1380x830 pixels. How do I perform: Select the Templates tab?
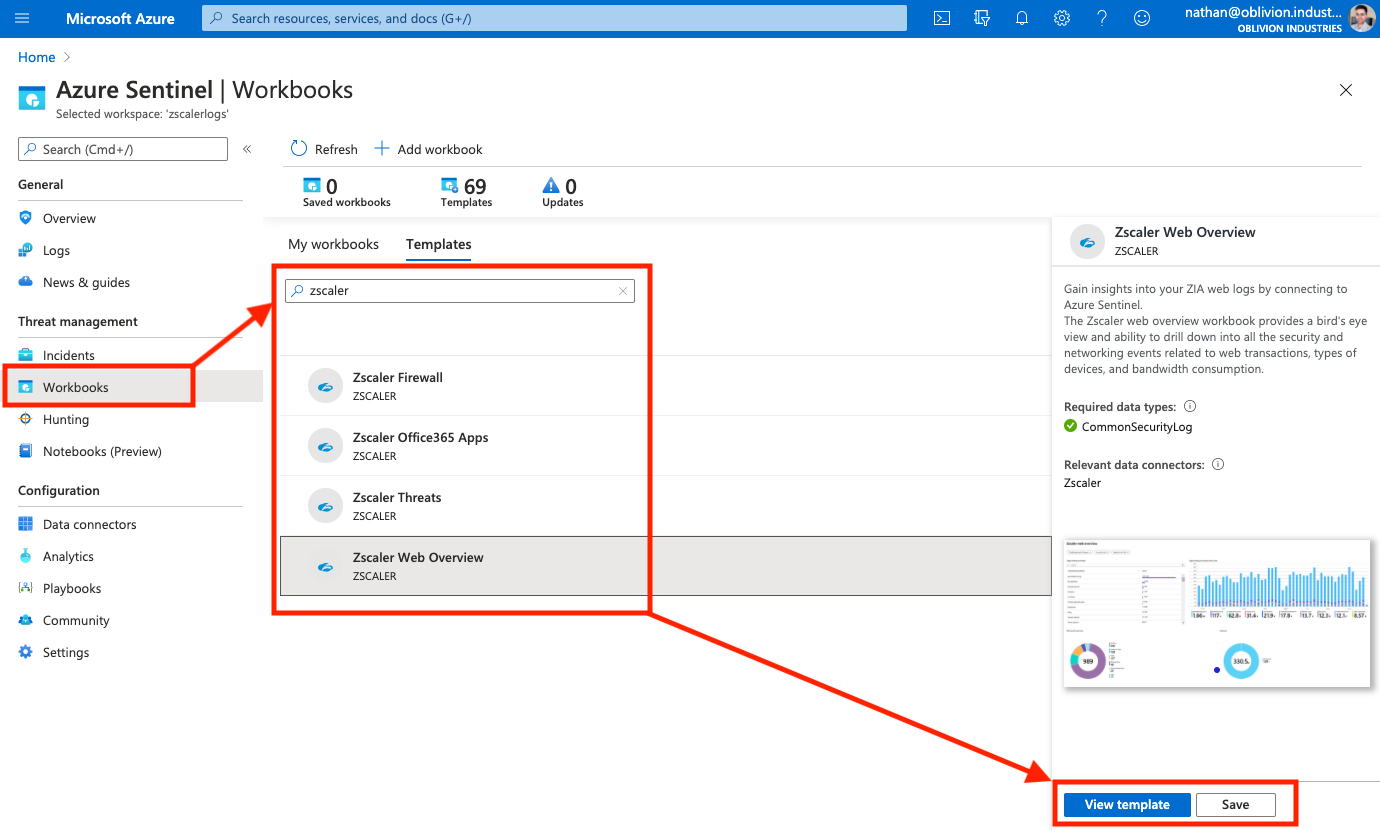click(x=438, y=244)
